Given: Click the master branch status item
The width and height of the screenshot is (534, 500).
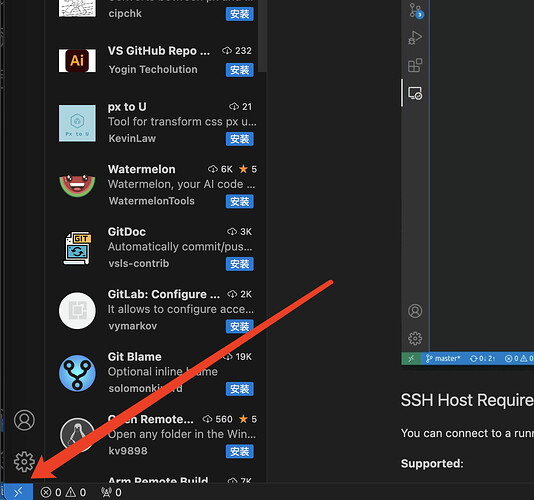Looking at the screenshot, I should click(x=443, y=358).
